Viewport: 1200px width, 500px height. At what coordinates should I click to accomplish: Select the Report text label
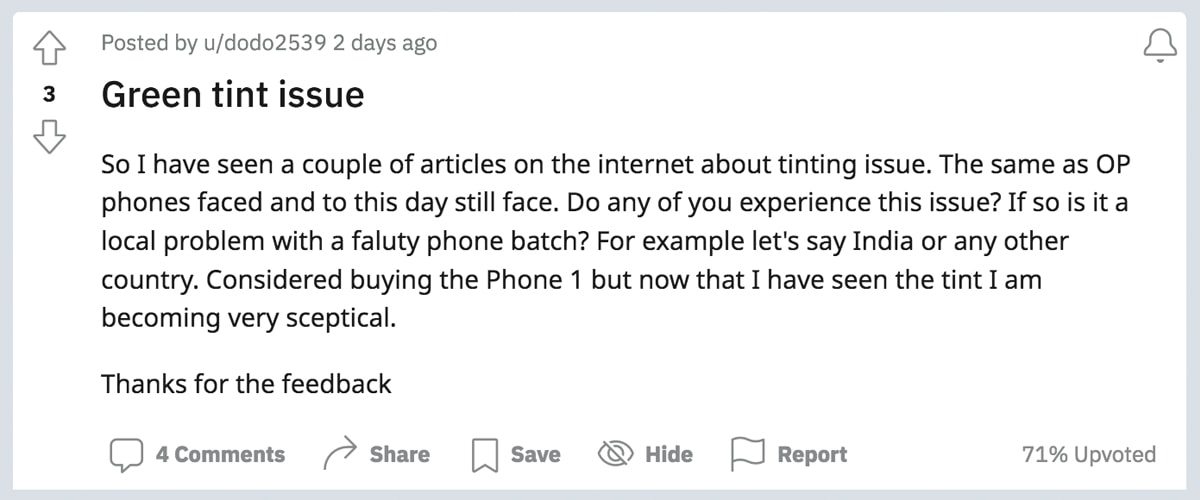tap(812, 455)
